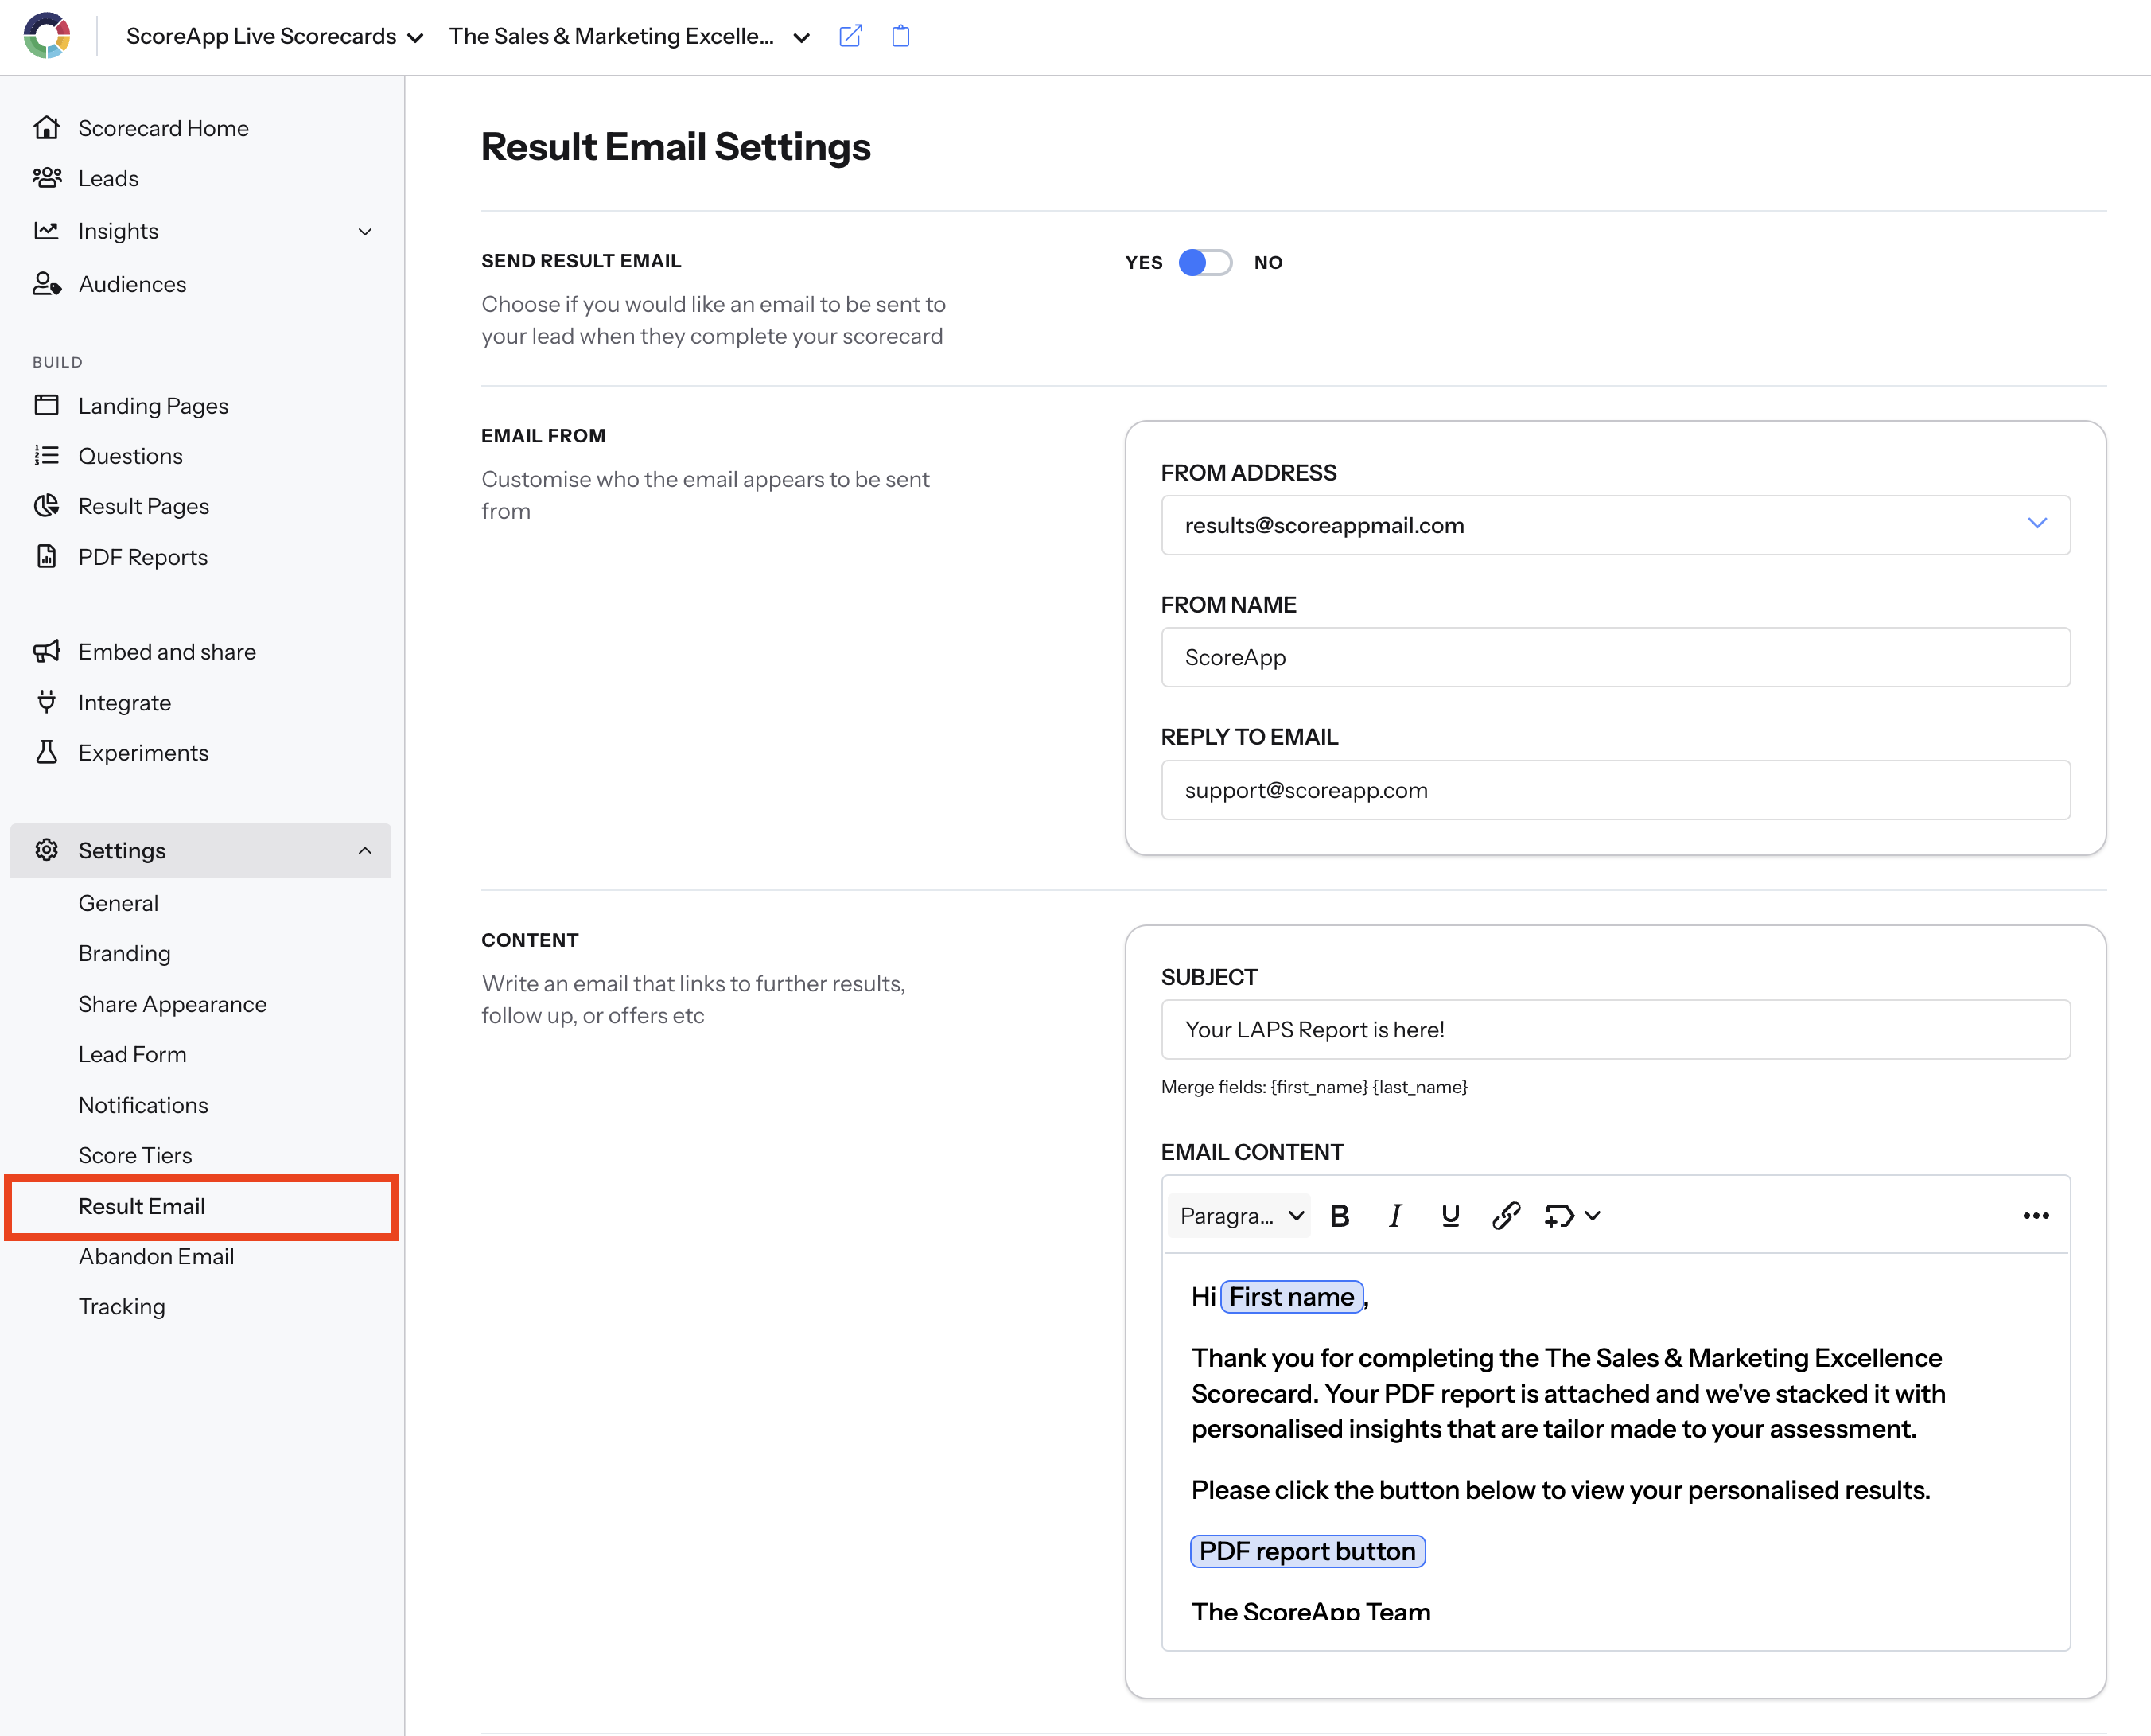Open more editor options ellipsis
This screenshot has height=1736, width=2151.
click(x=2036, y=1215)
